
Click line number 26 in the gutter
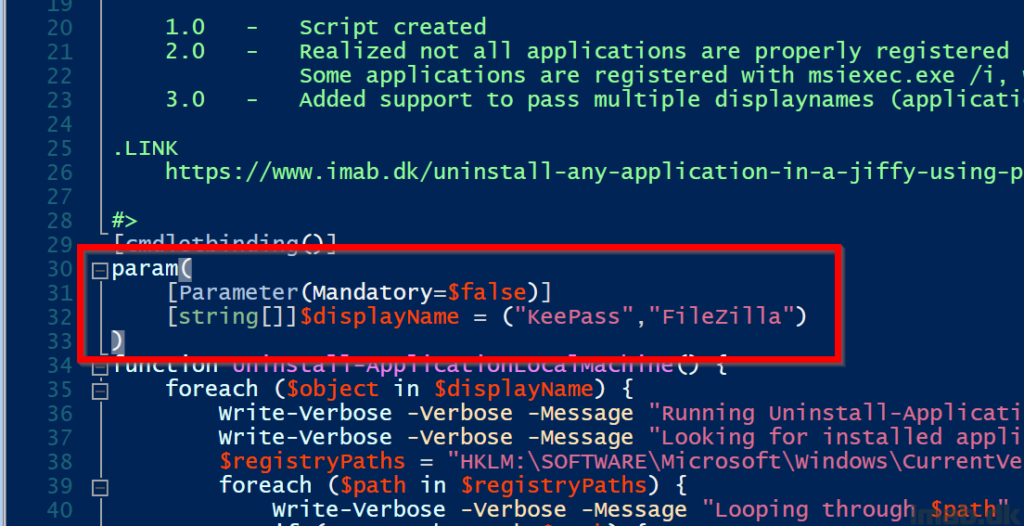click(x=59, y=173)
